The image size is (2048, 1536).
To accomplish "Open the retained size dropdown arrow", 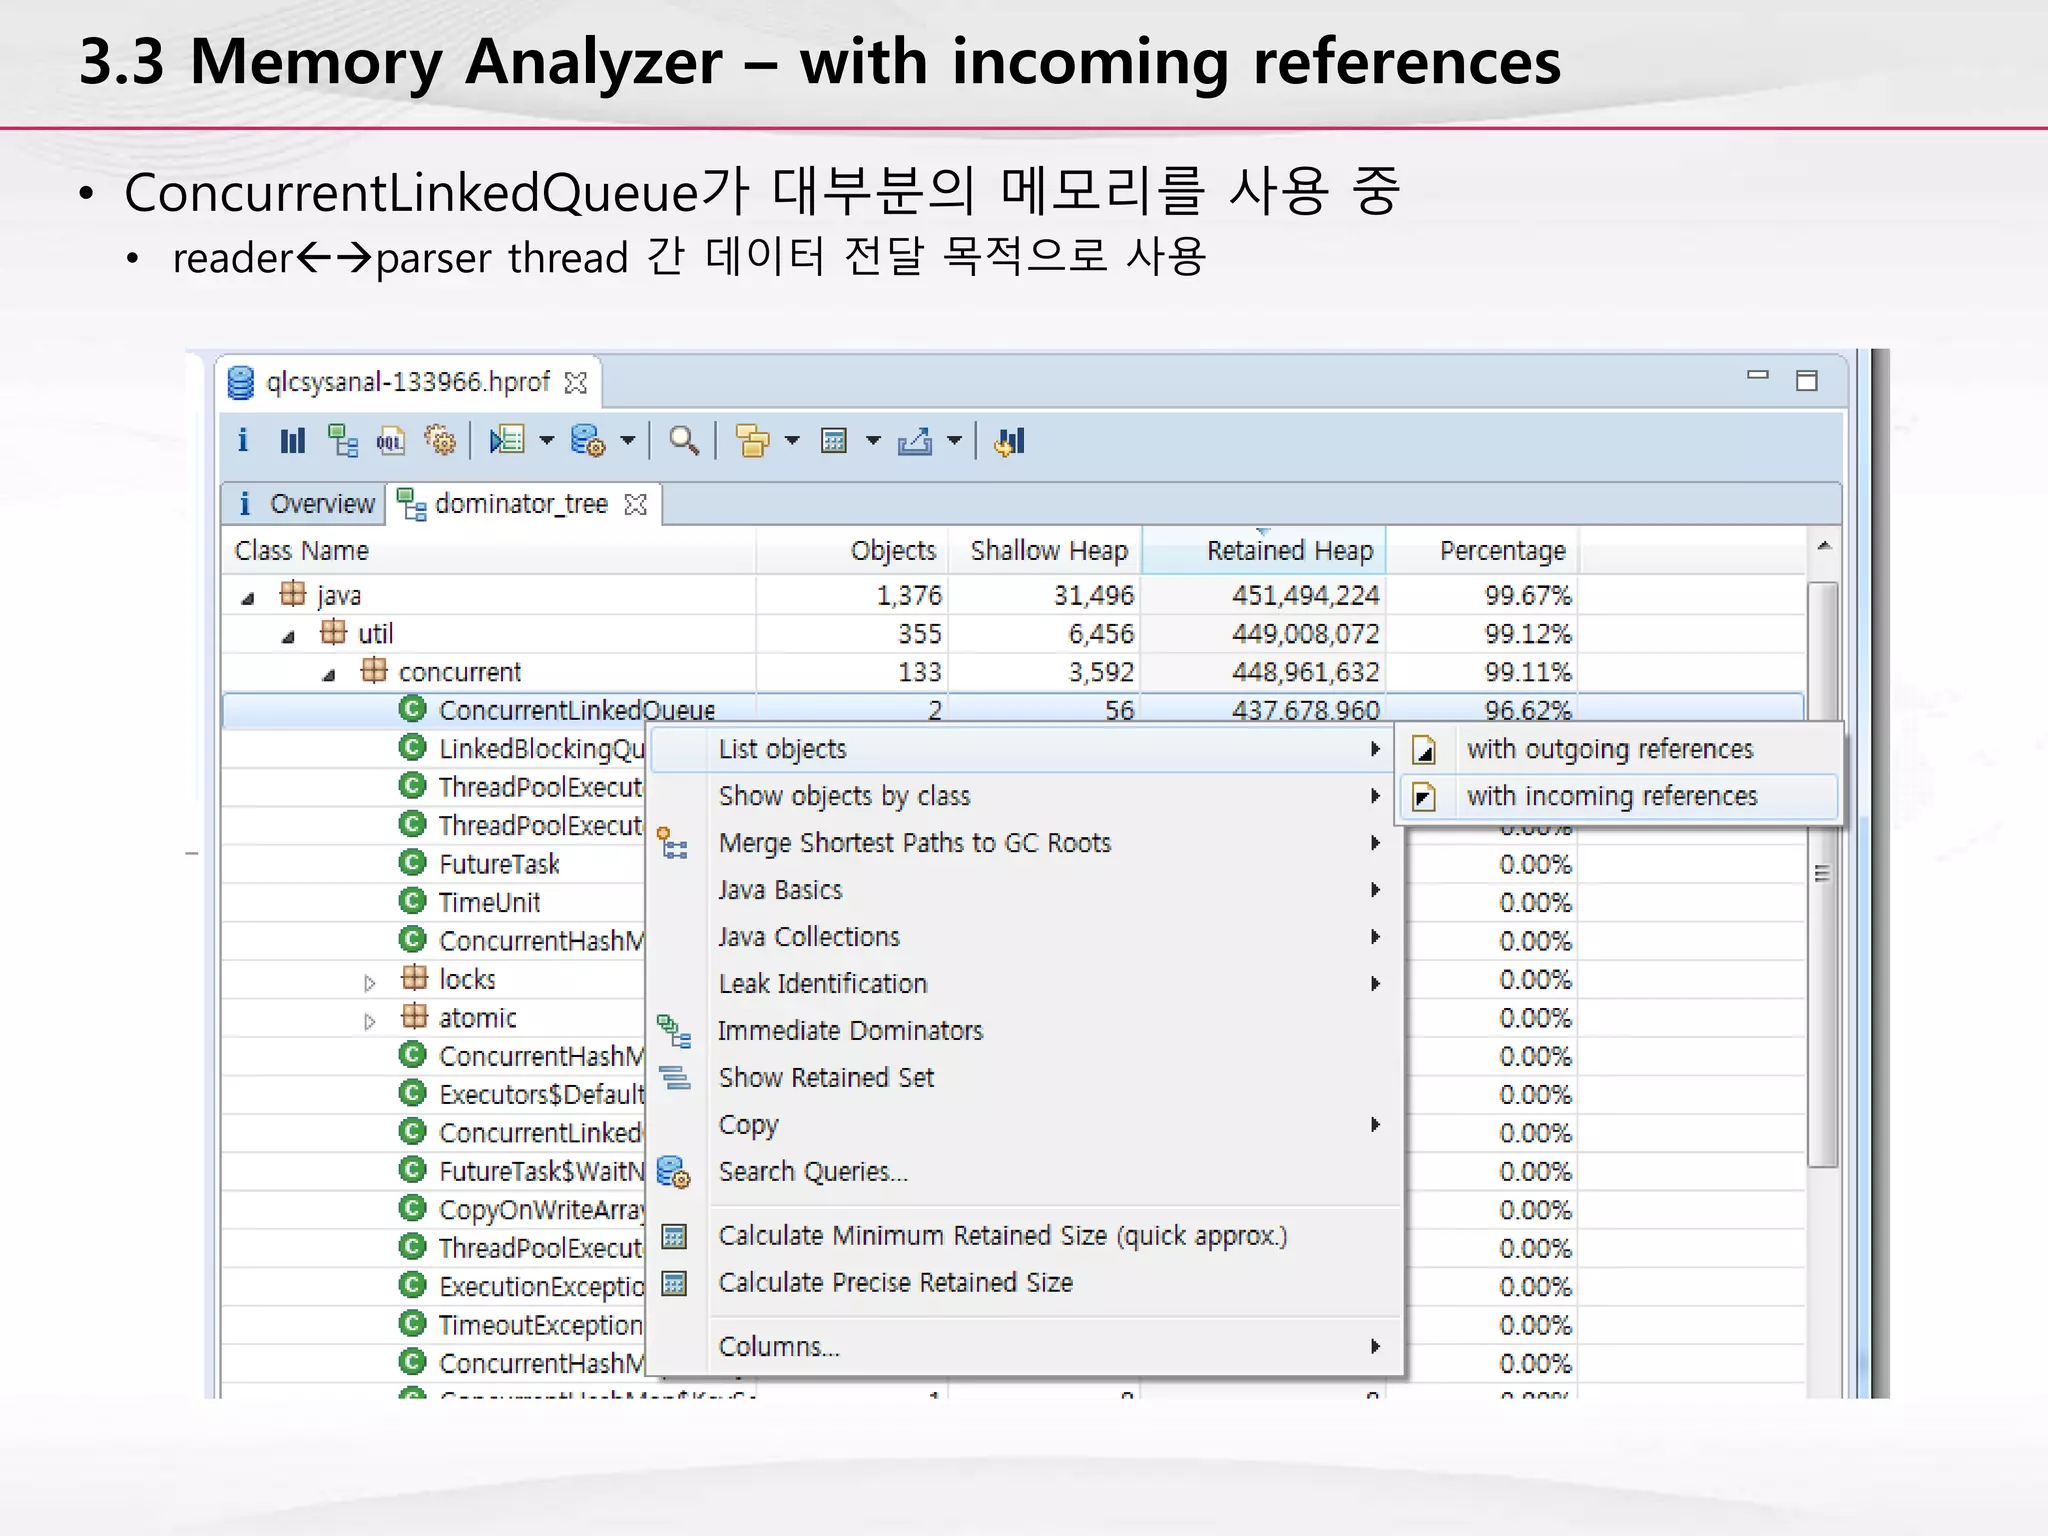I will (x=874, y=440).
